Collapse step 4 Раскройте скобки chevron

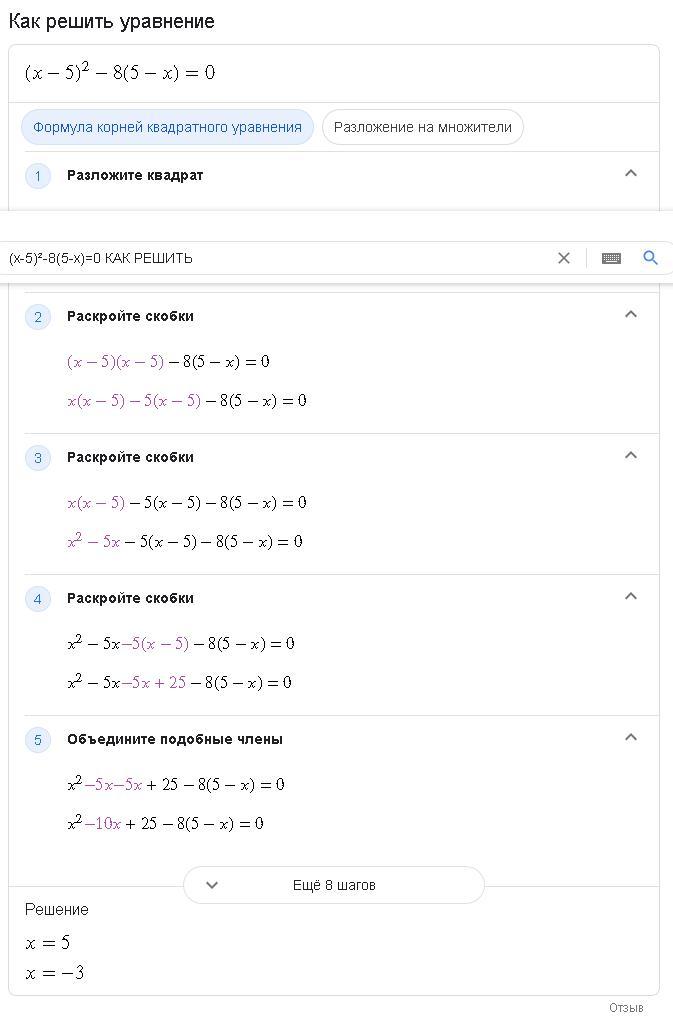click(x=631, y=596)
